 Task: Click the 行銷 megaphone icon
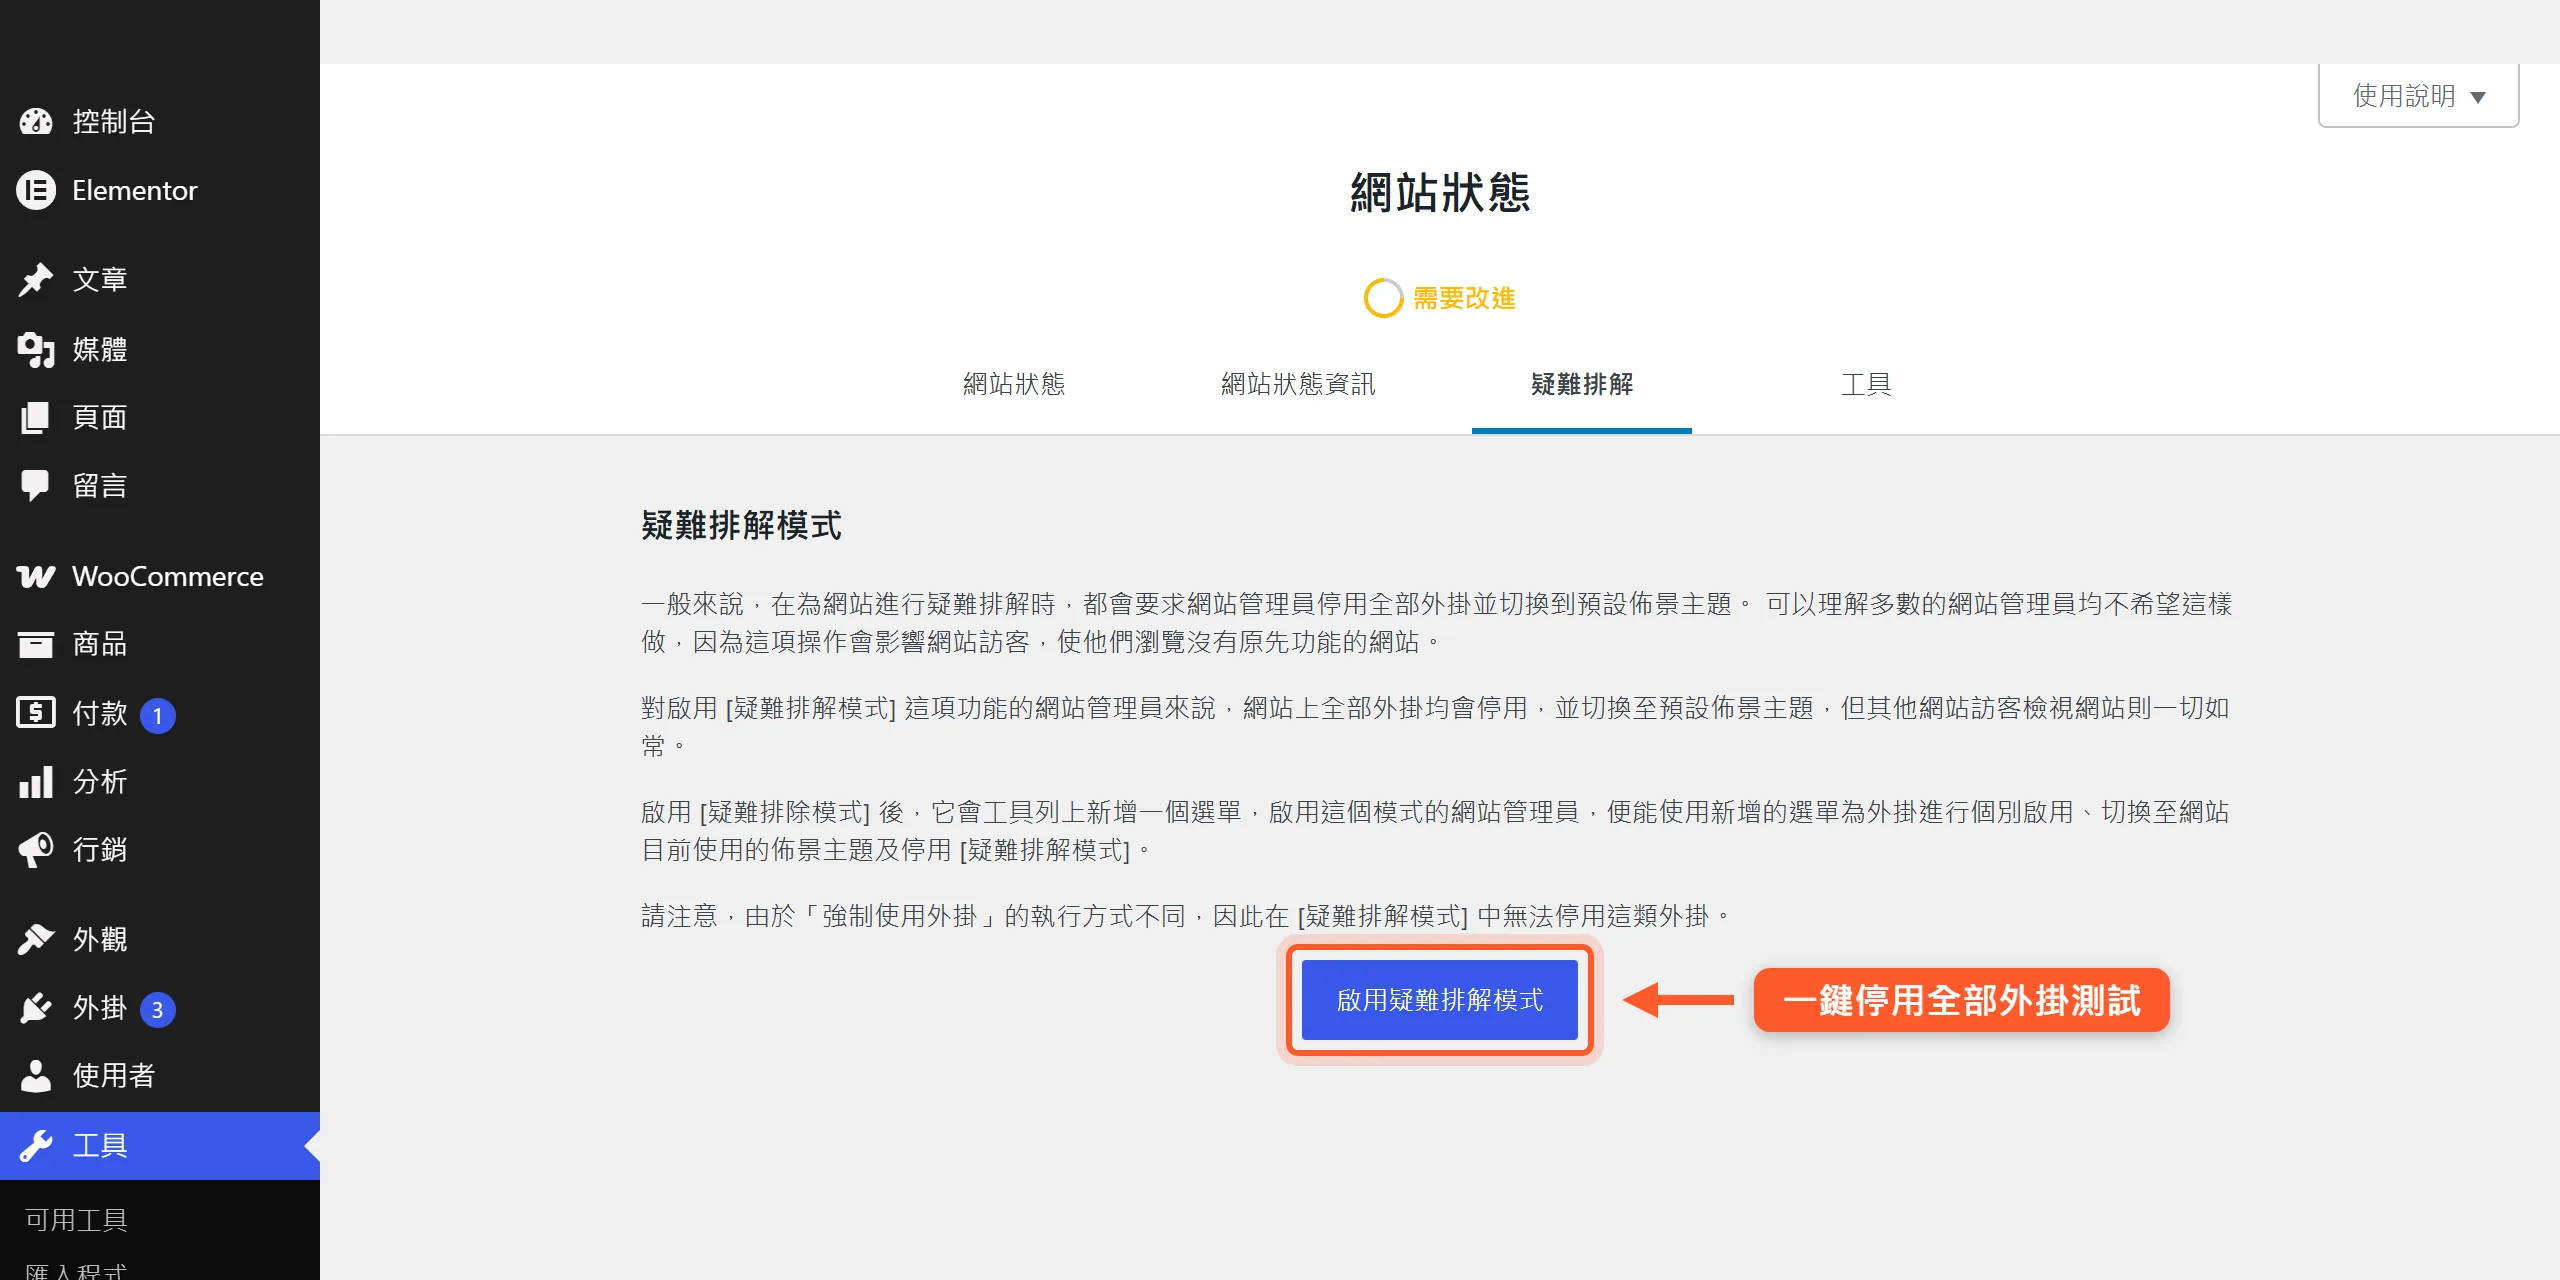tap(36, 849)
